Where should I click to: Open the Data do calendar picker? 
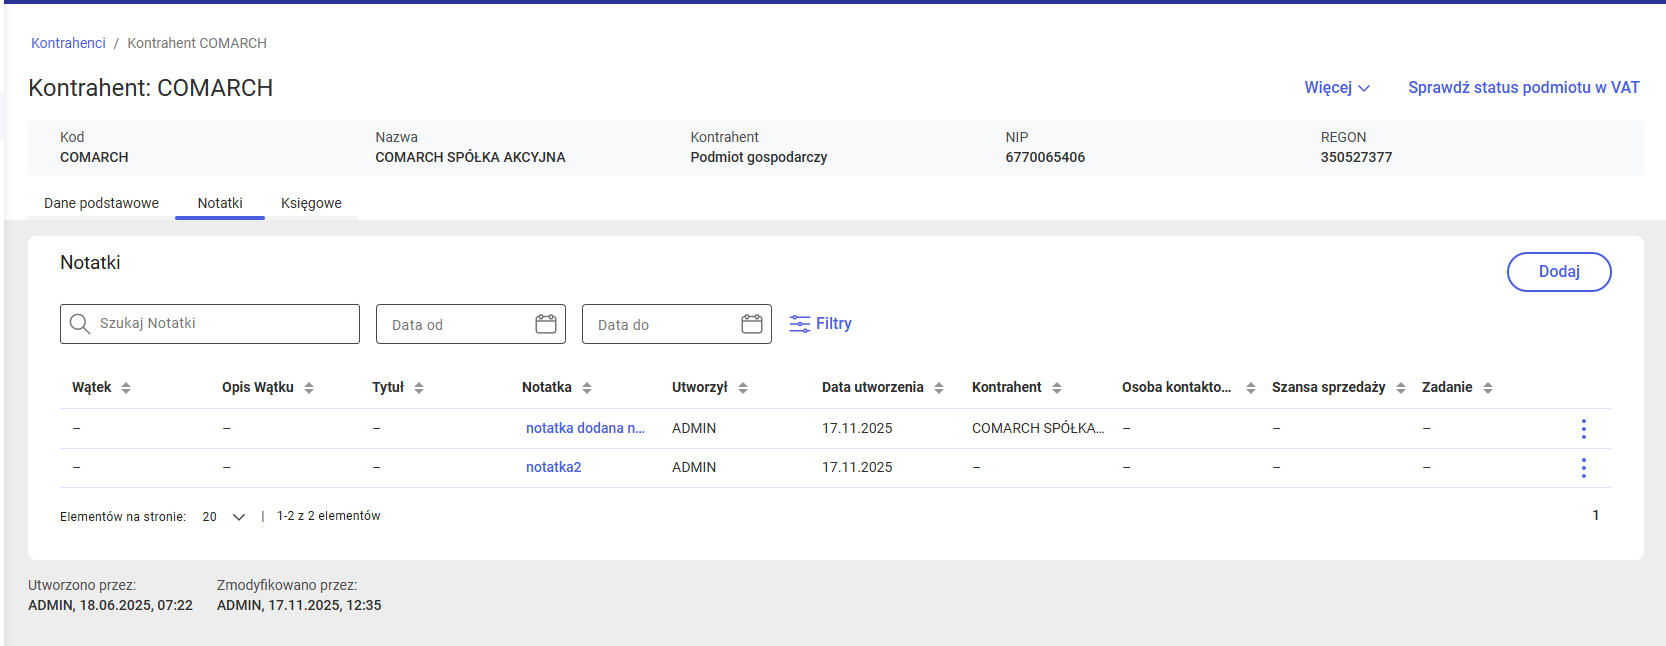751,324
